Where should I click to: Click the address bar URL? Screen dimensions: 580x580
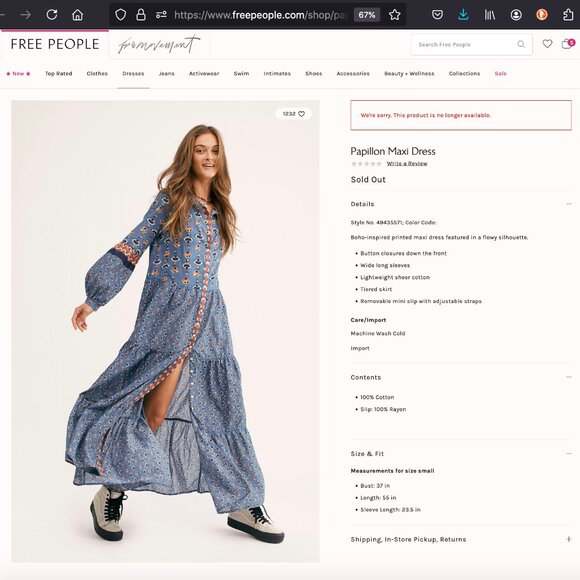[260, 15]
